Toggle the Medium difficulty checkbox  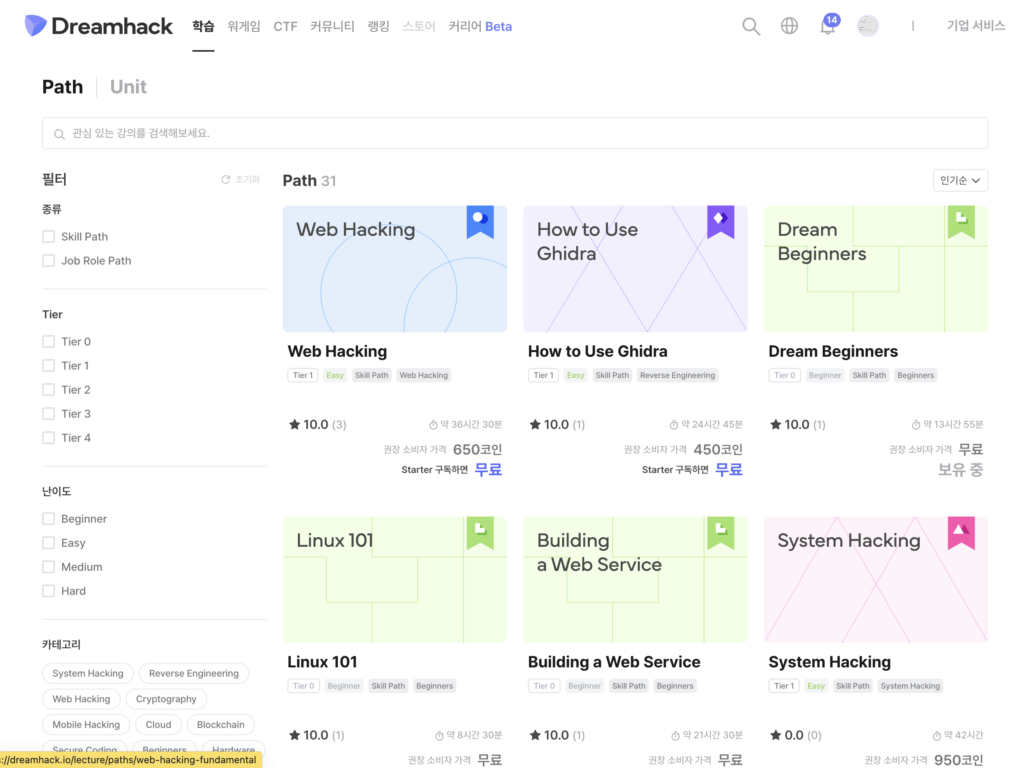tap(48, 567)
